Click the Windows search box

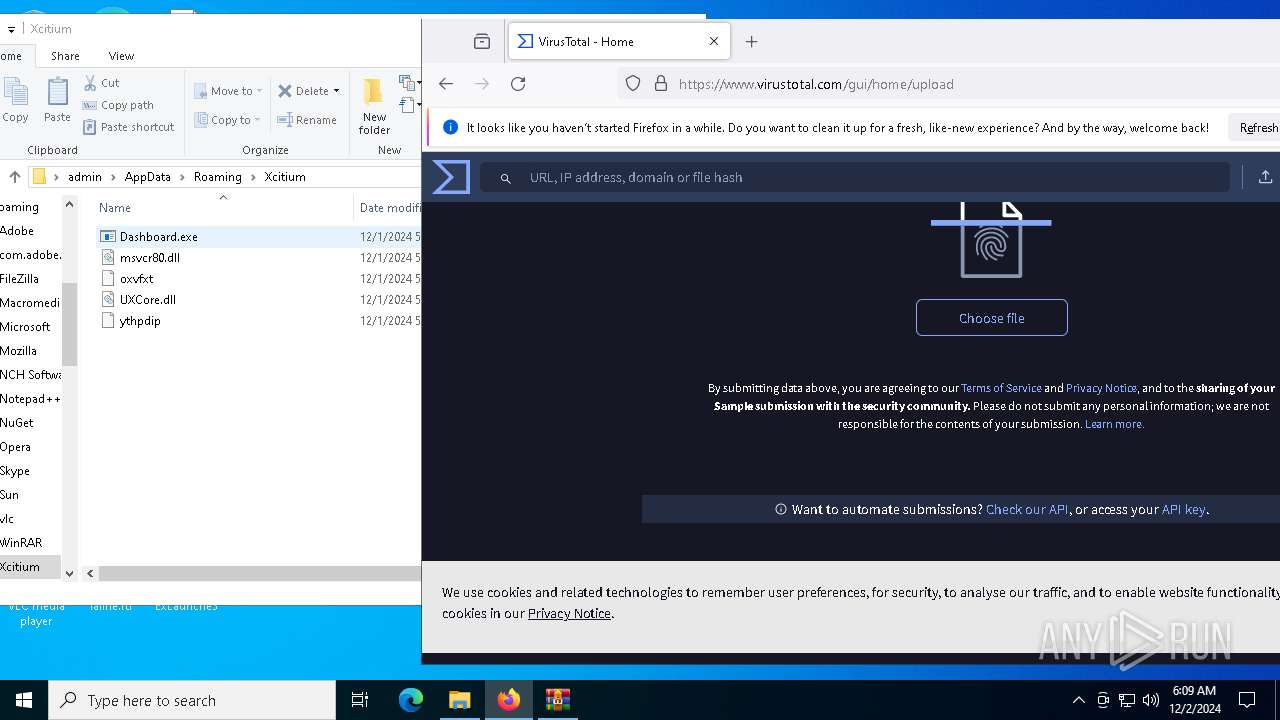(192, 700)
